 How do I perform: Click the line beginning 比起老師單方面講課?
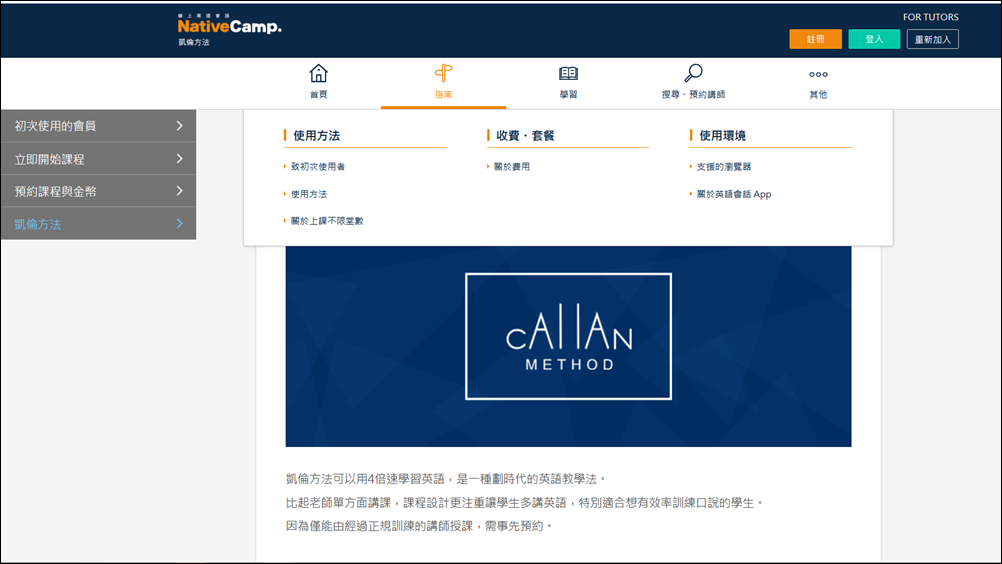coord(525,503)
